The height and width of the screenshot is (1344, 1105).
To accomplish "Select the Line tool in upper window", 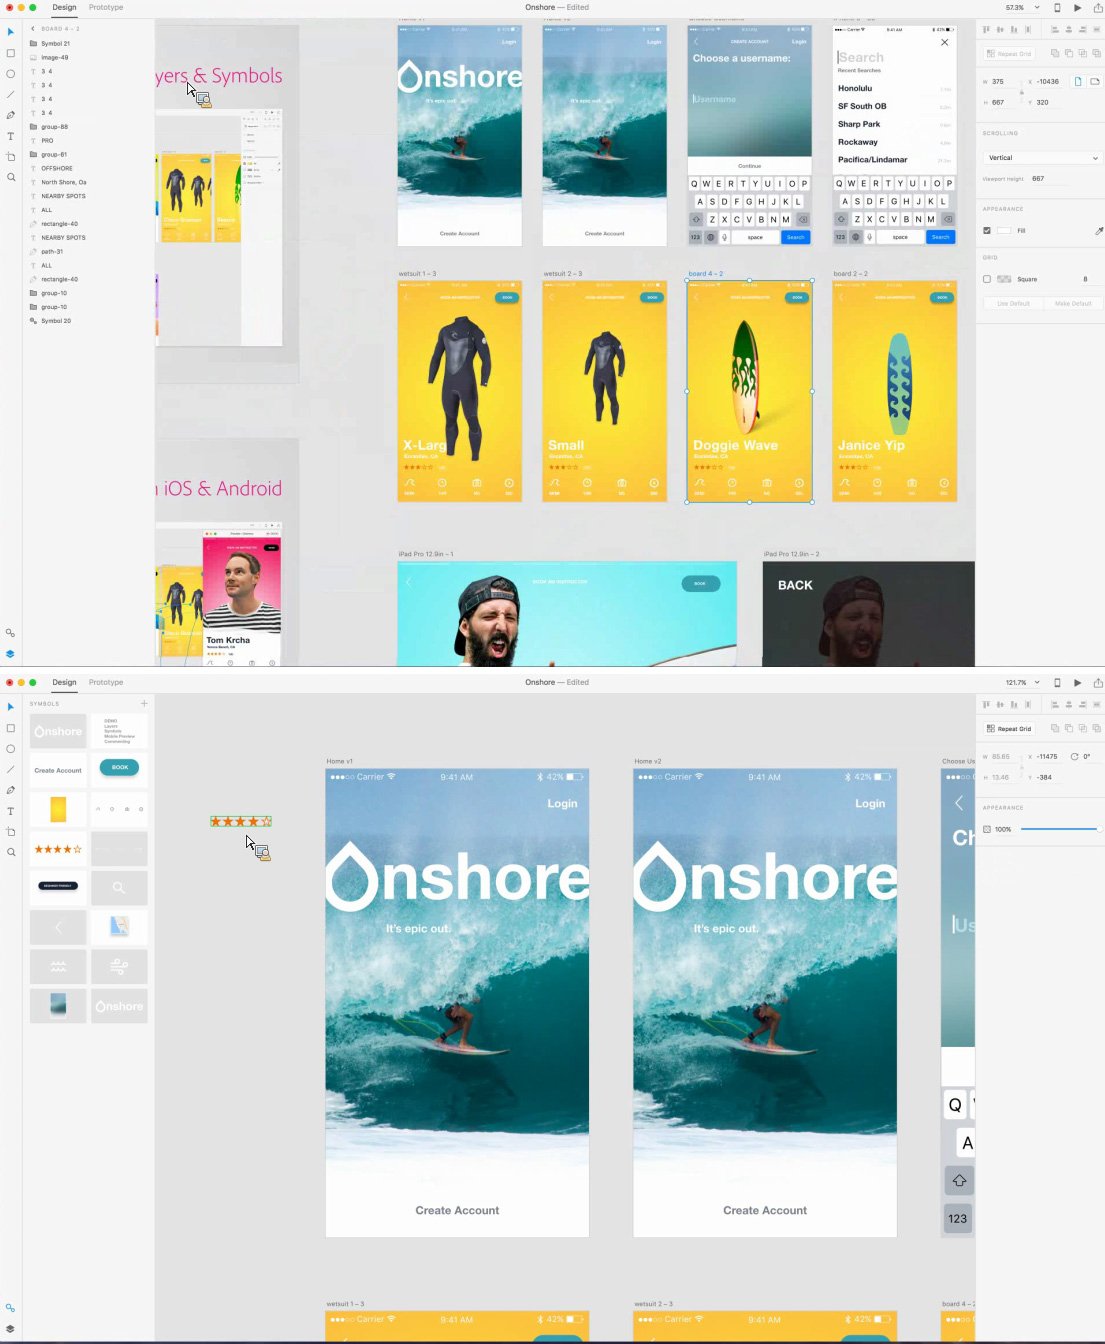I will pyautogui.click(x=11, y=94).
